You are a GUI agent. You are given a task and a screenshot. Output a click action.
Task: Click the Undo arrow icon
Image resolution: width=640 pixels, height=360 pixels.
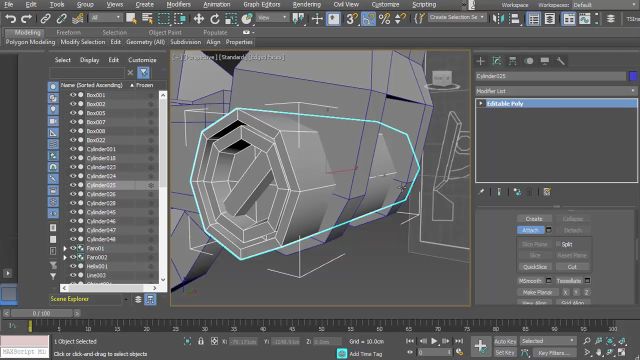coord(11,18)
